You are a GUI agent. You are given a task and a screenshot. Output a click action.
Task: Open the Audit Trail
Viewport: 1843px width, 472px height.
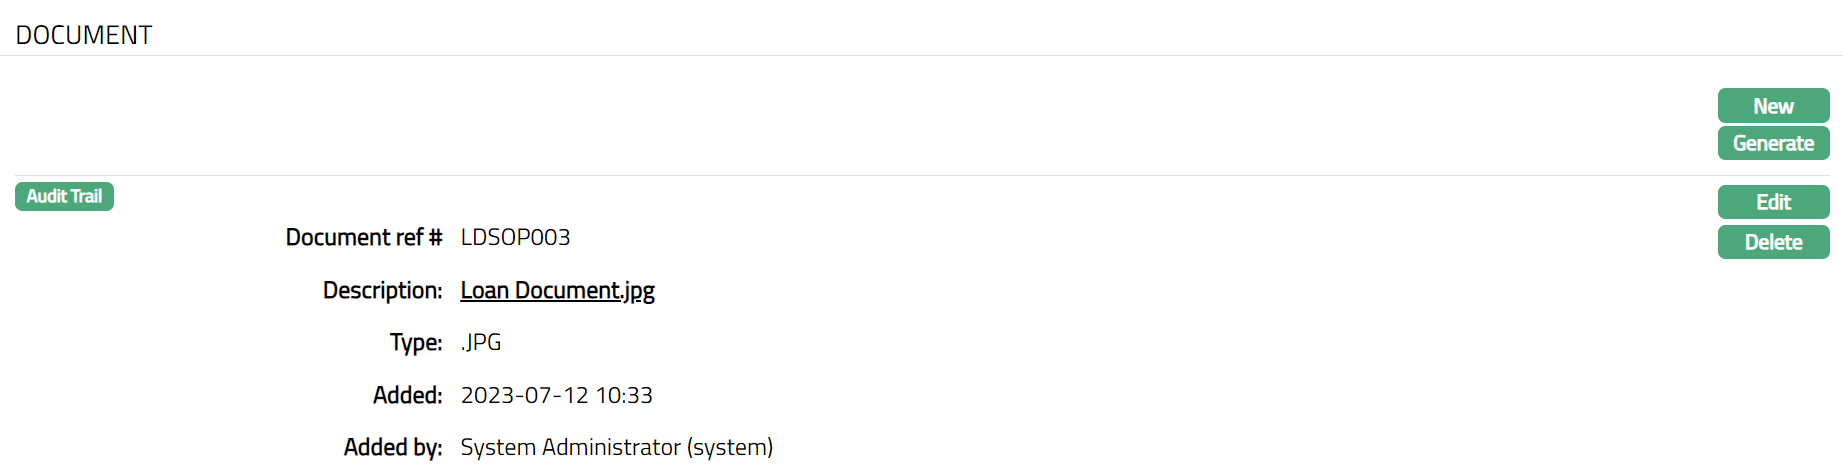(64, 196)
